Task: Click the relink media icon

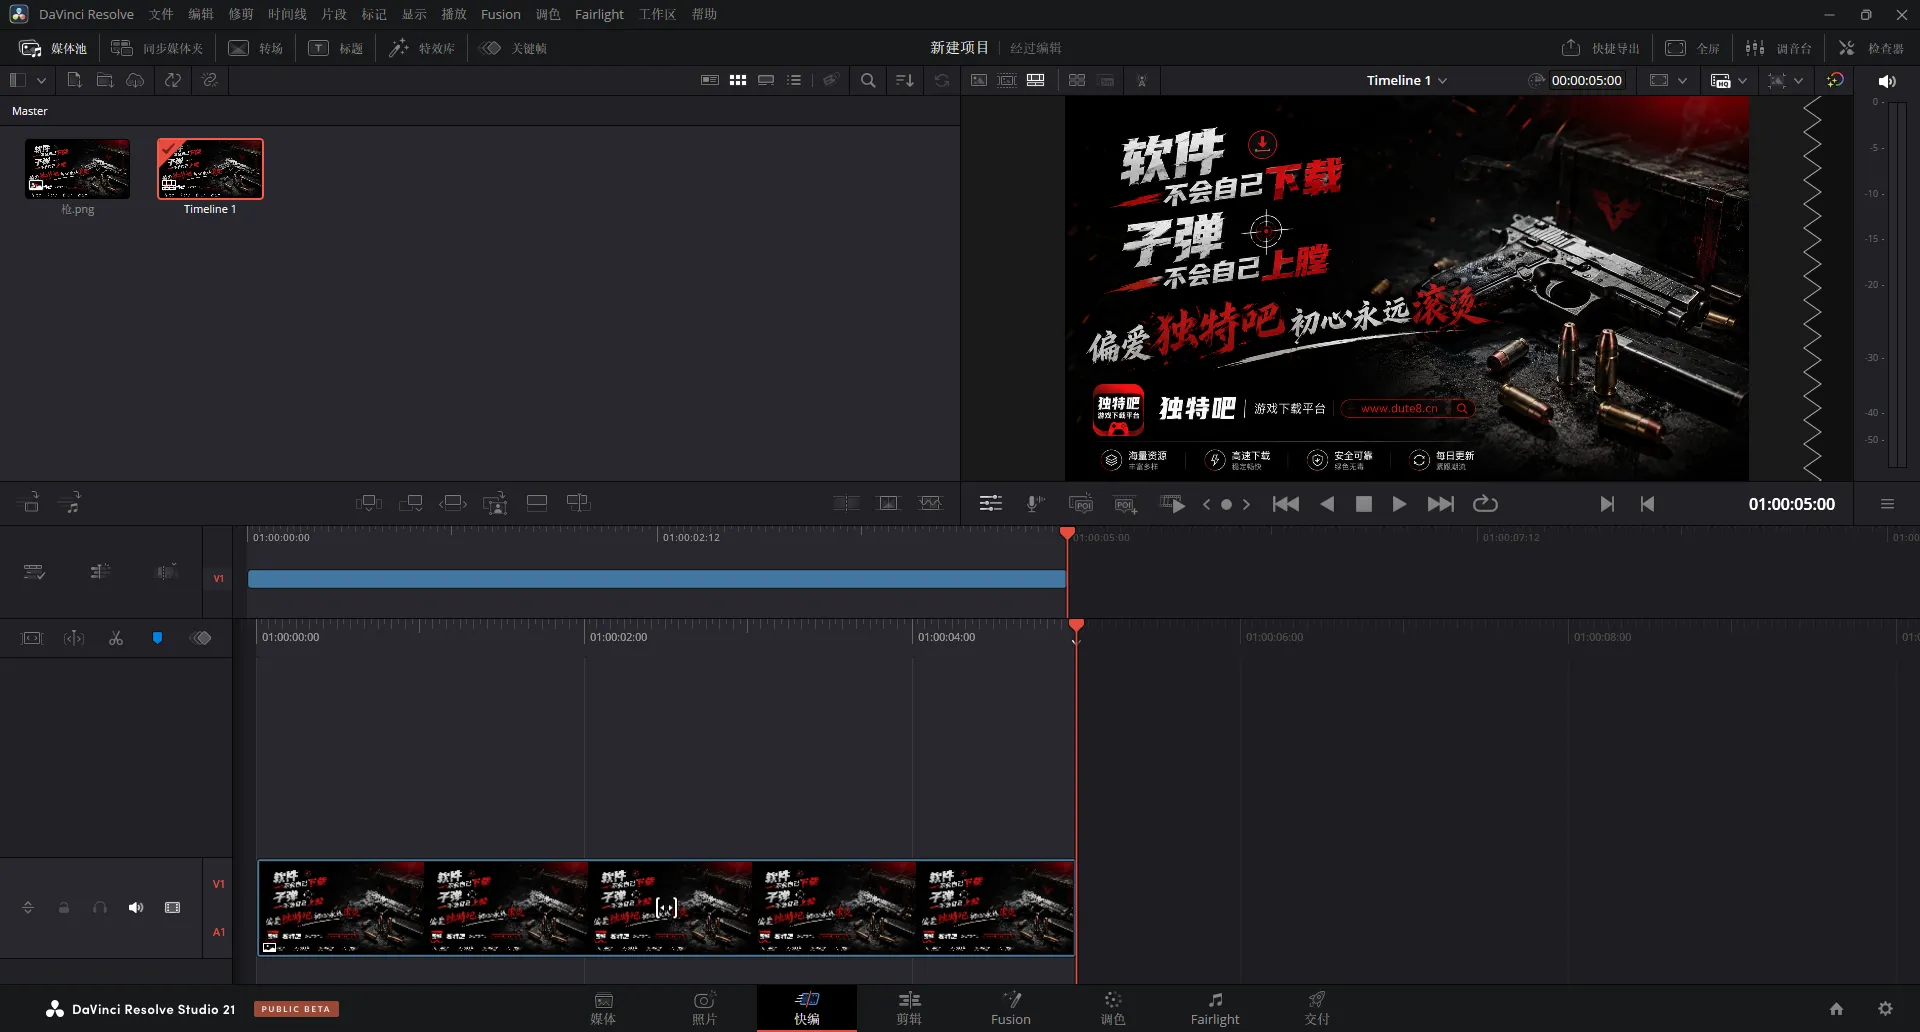Action: (x=209, y=80)
